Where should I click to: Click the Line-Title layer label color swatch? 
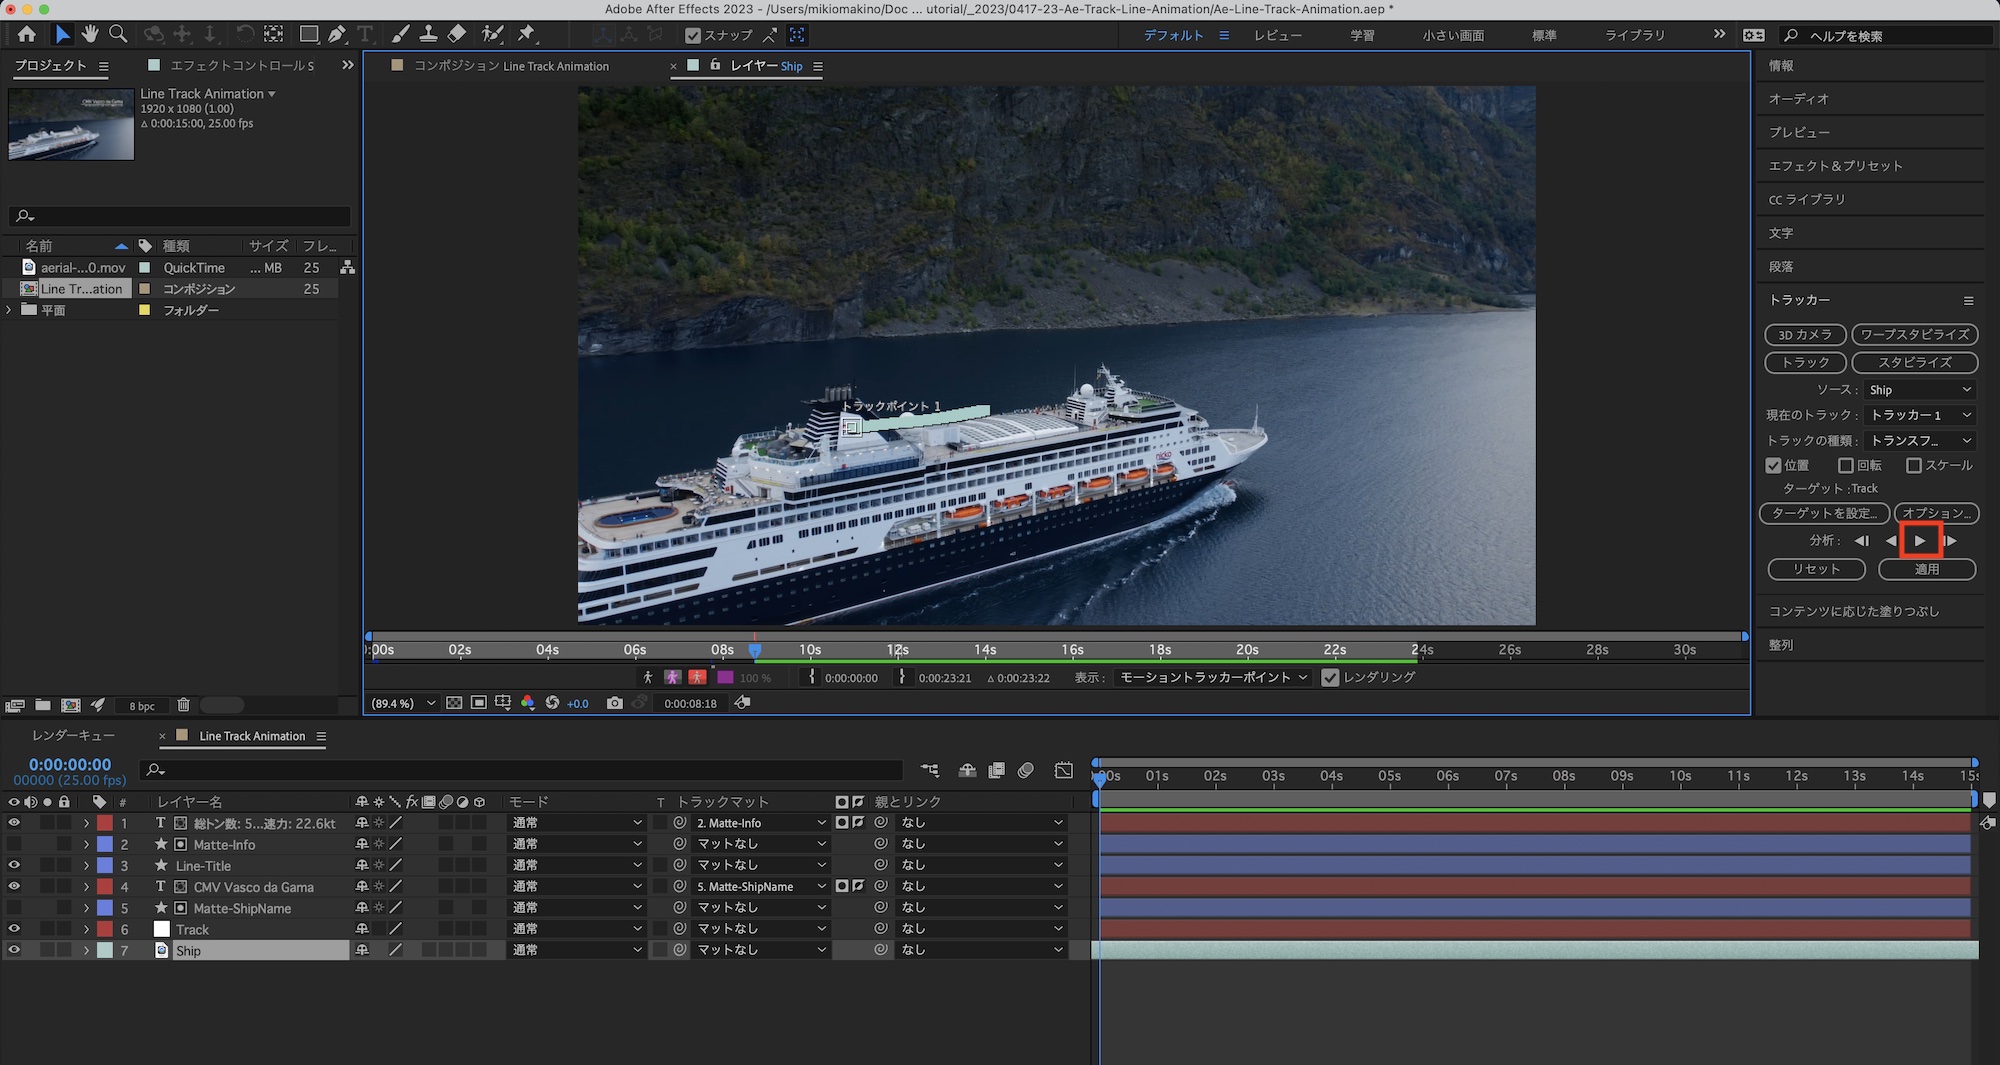point(105,866)
